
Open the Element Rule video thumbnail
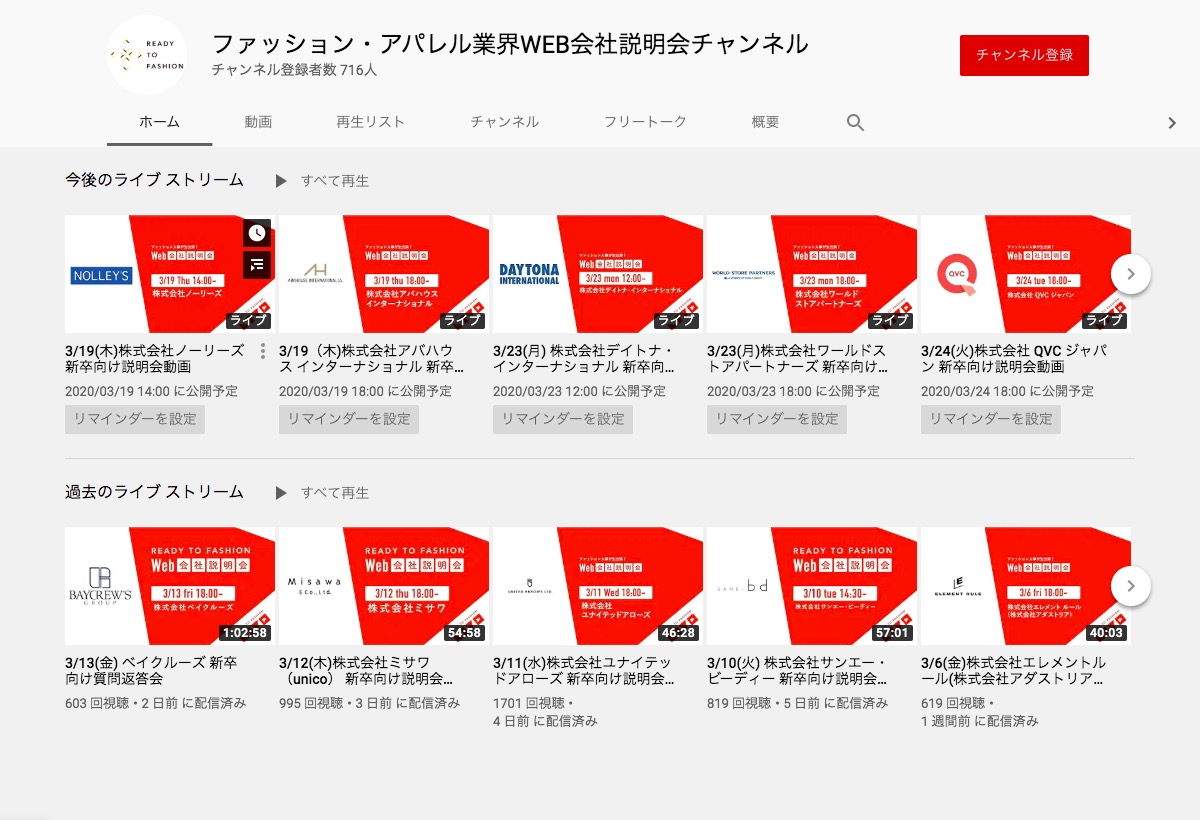tap(1026, 586)
